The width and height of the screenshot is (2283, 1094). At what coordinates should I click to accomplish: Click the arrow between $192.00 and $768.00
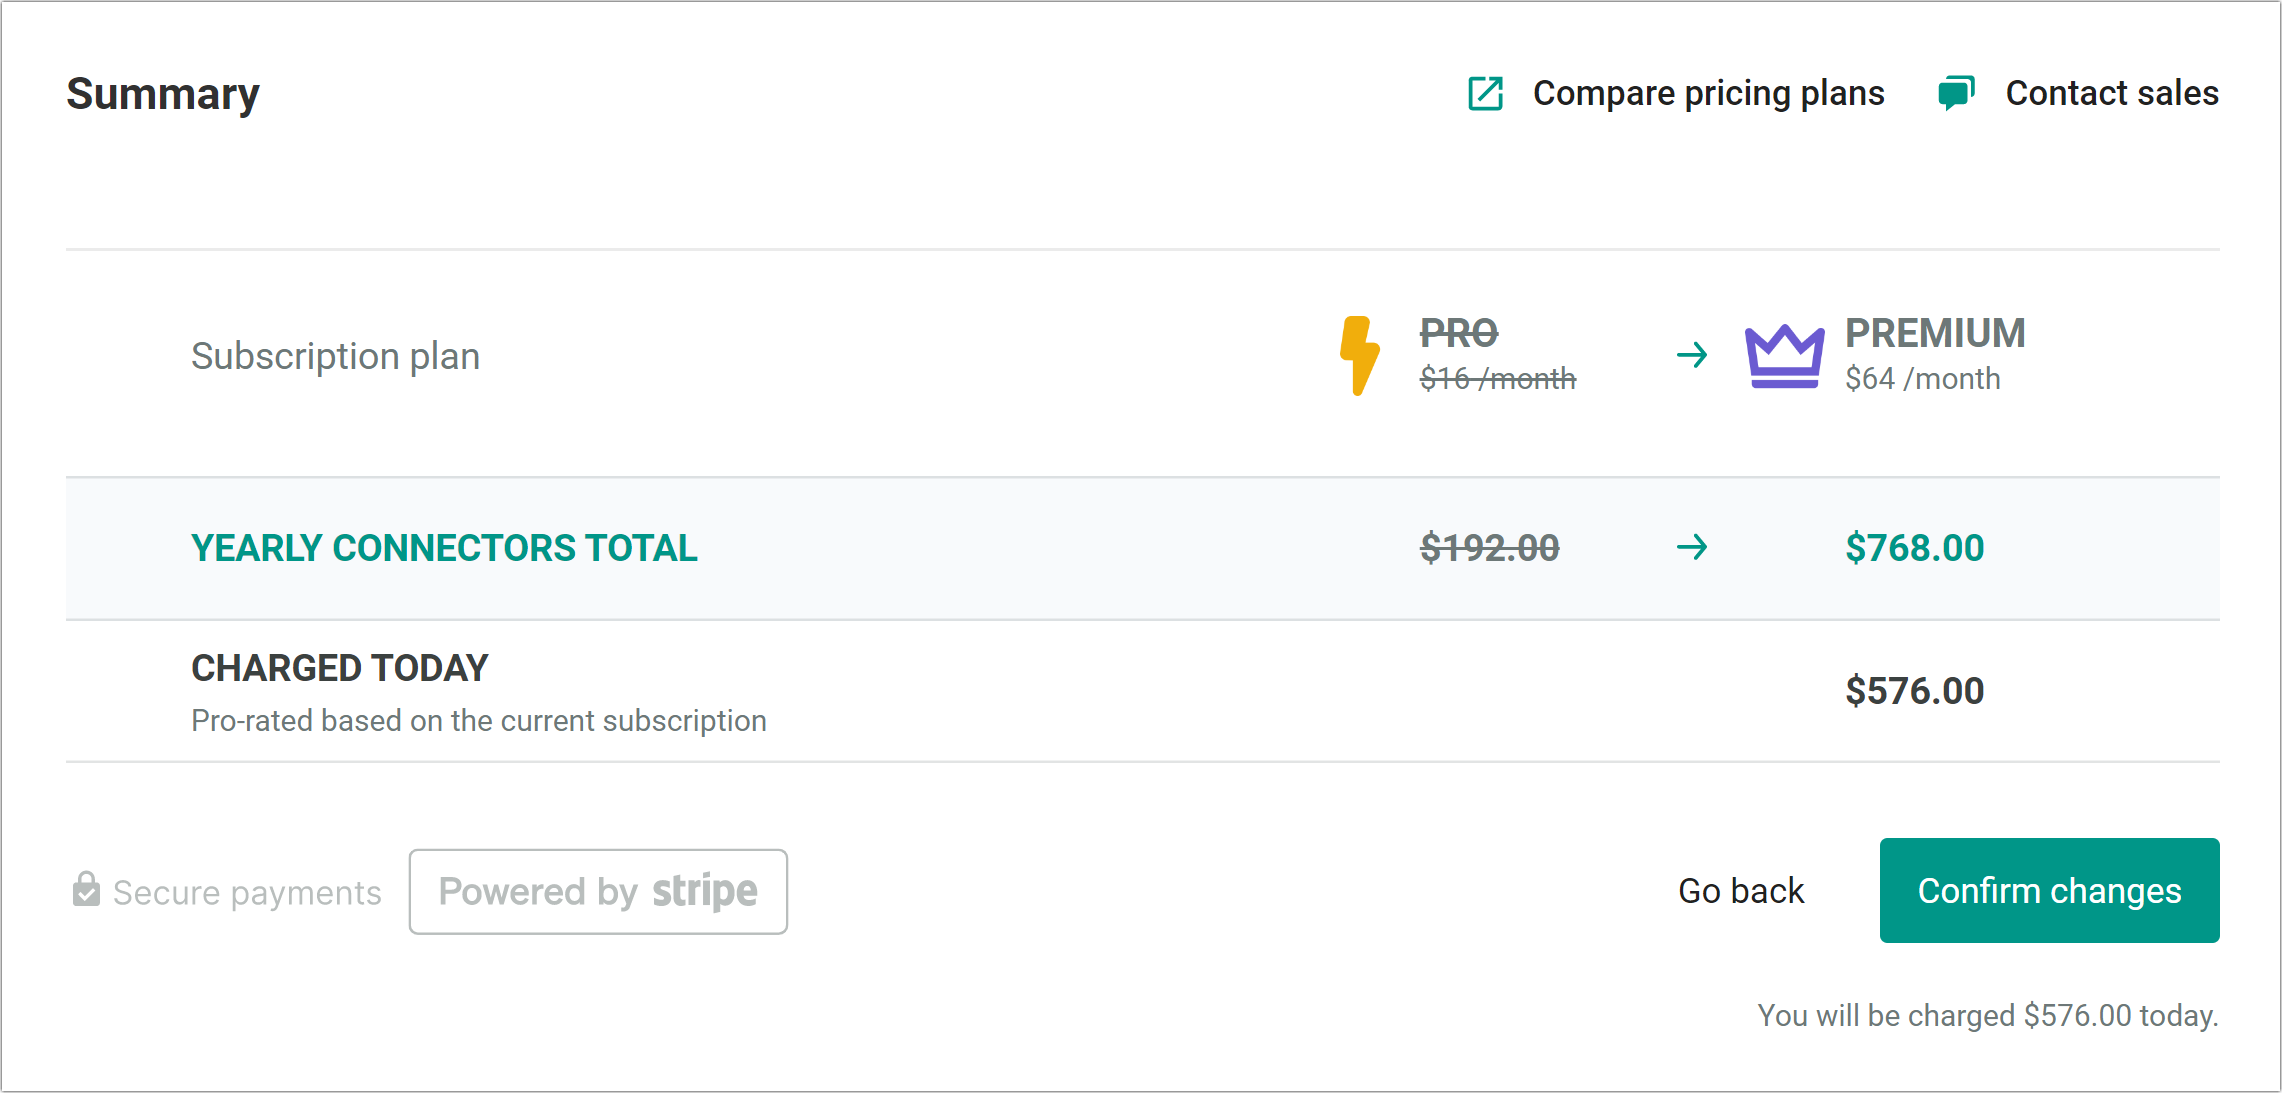pos(1692,548)
